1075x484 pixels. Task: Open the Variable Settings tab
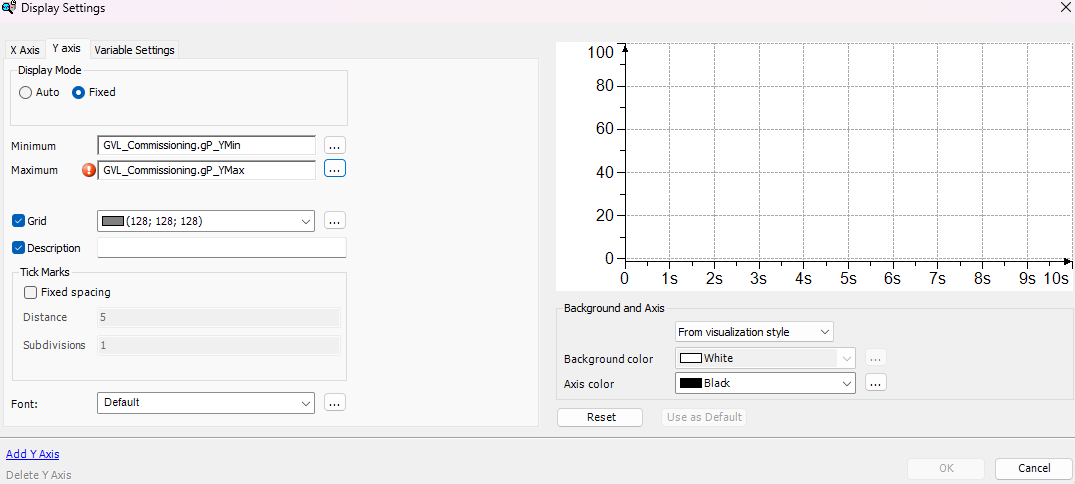tap(134, 50)
